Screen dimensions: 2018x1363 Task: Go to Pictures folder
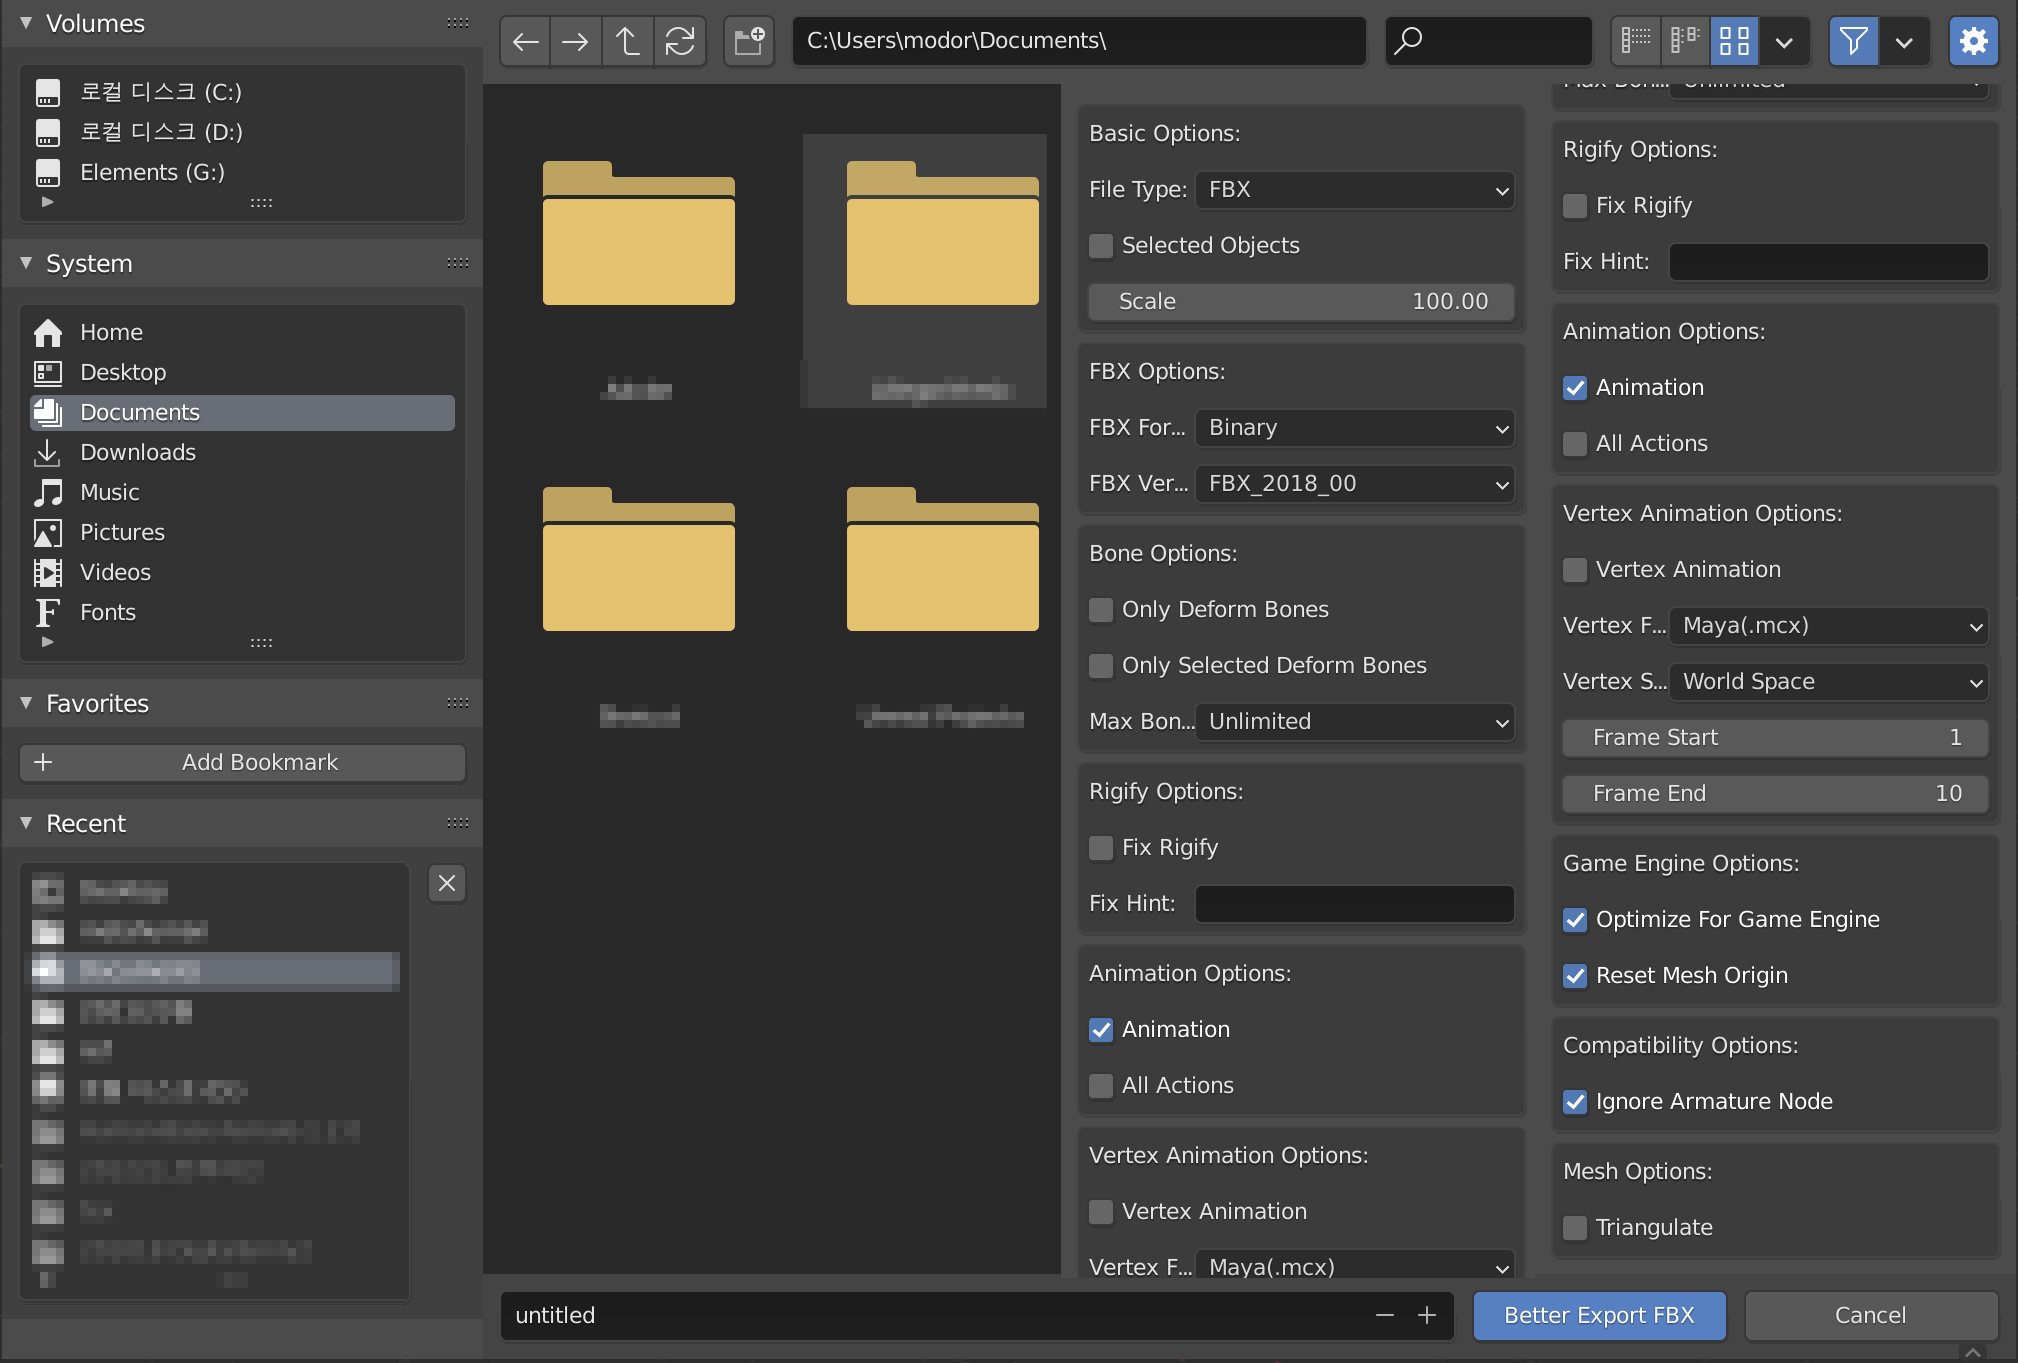pyautogui.click(x=242, y=532)
